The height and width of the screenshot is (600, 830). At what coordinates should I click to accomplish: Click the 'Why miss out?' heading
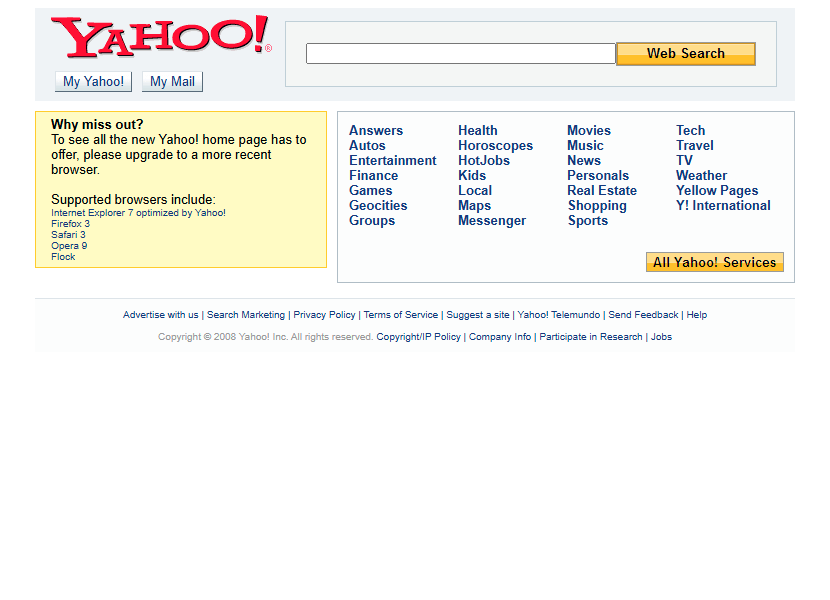point(97,124)
